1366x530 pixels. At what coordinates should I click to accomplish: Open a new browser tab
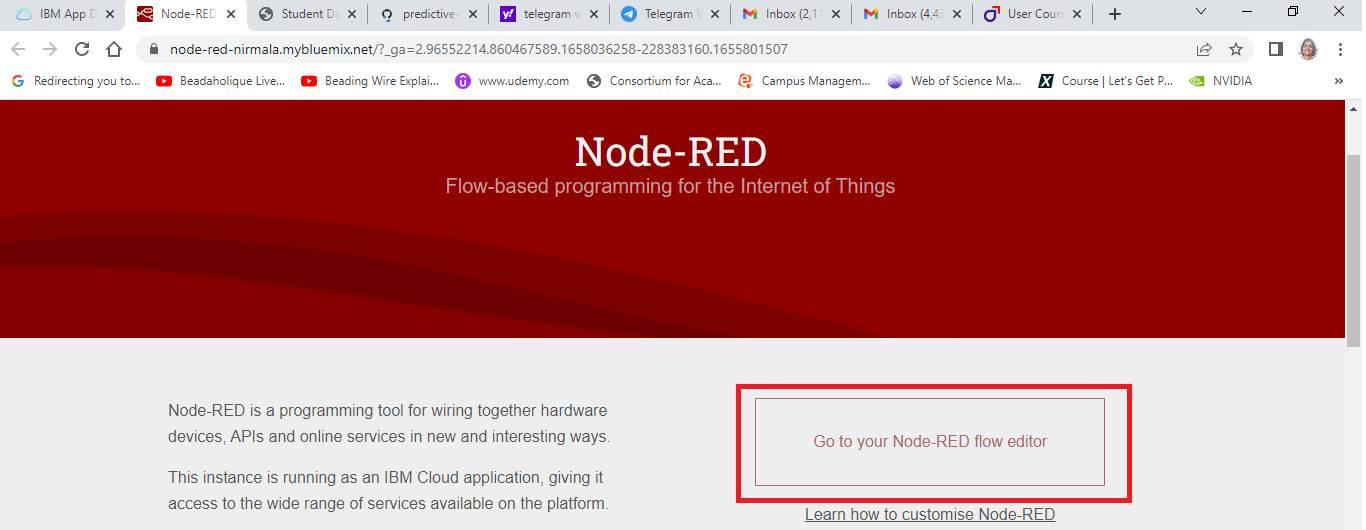pos(1115,14)
